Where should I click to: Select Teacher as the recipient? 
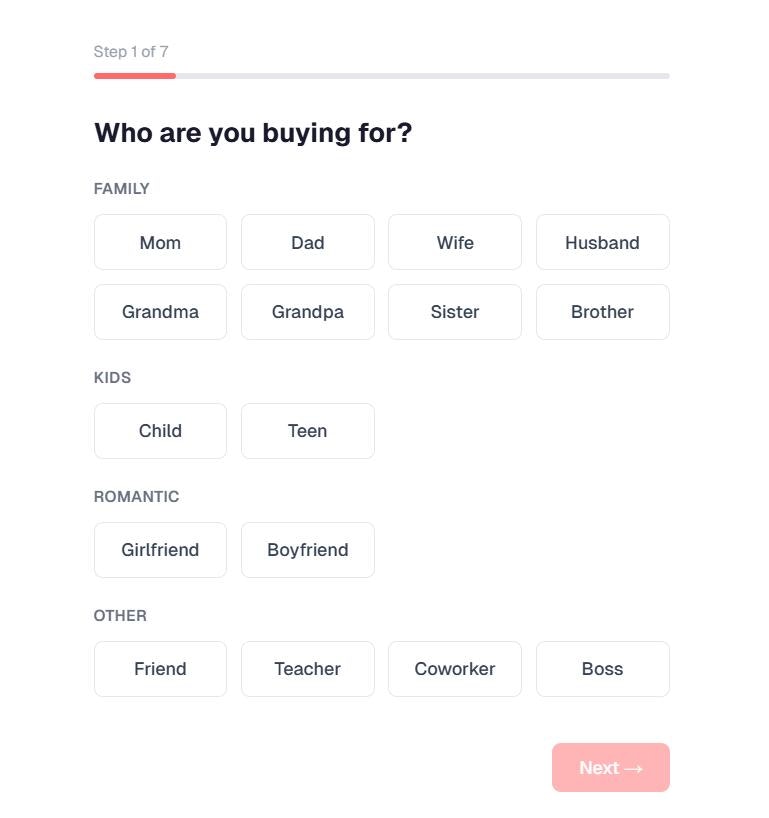point(307,669)
